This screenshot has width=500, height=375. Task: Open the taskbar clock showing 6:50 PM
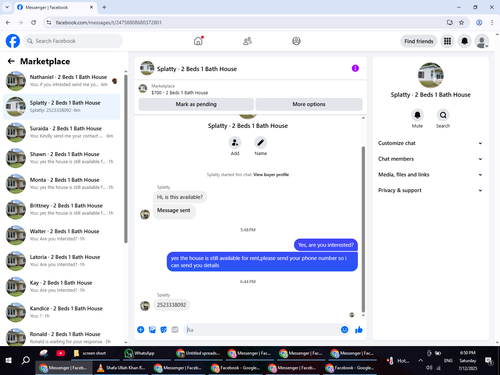tap(468, 360)
